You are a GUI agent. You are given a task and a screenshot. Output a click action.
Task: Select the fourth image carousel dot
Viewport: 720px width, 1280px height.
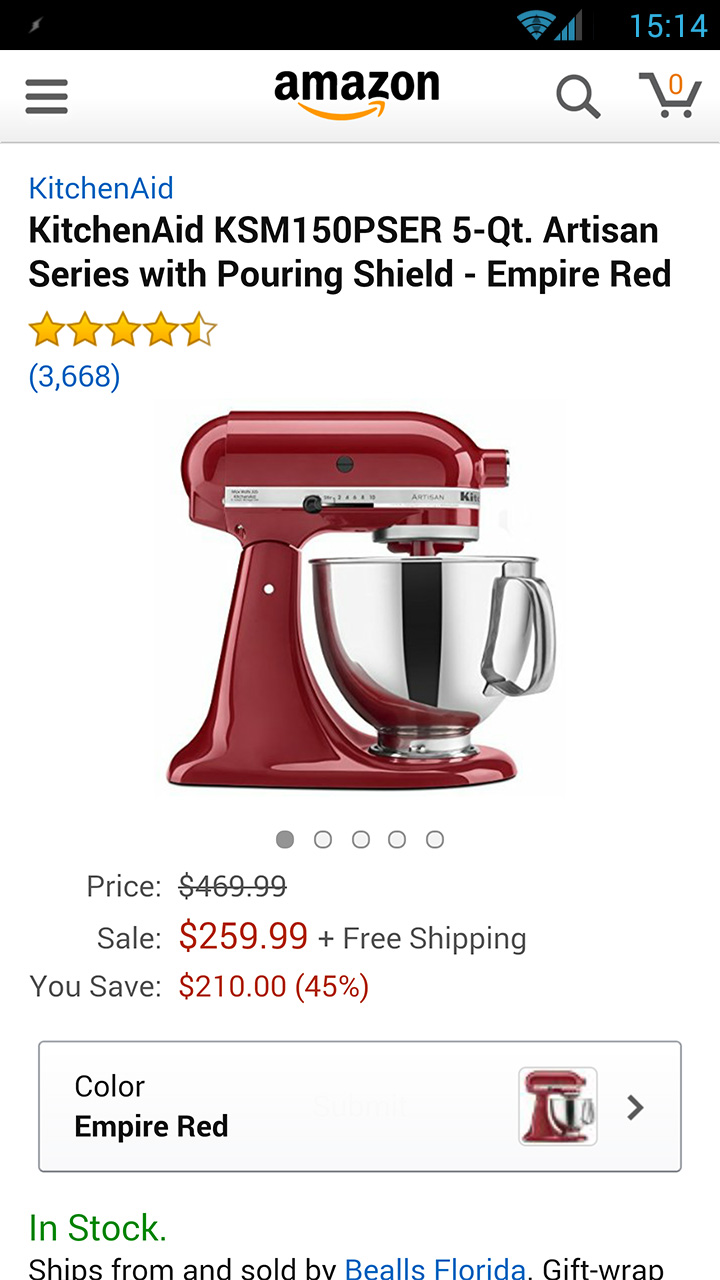[x=397, y=839]
